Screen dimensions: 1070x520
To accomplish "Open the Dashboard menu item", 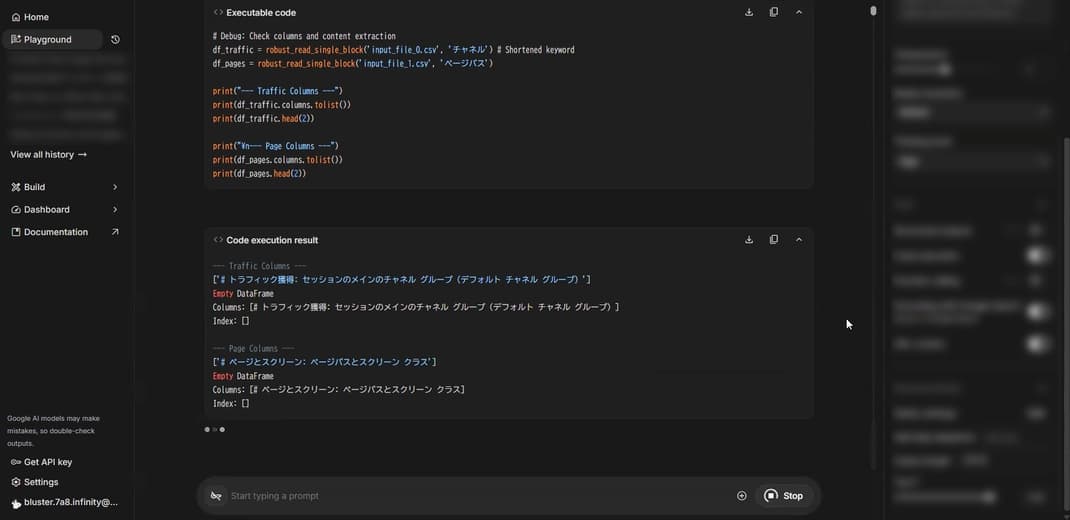I will click(x=46, y=210).
